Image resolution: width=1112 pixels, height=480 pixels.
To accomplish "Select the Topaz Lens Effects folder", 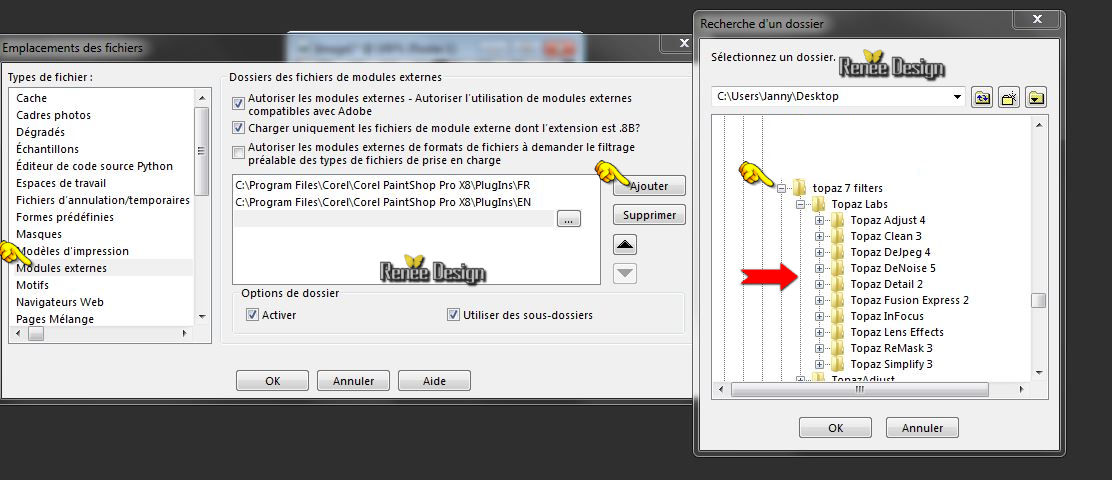I will pos(897,332).
